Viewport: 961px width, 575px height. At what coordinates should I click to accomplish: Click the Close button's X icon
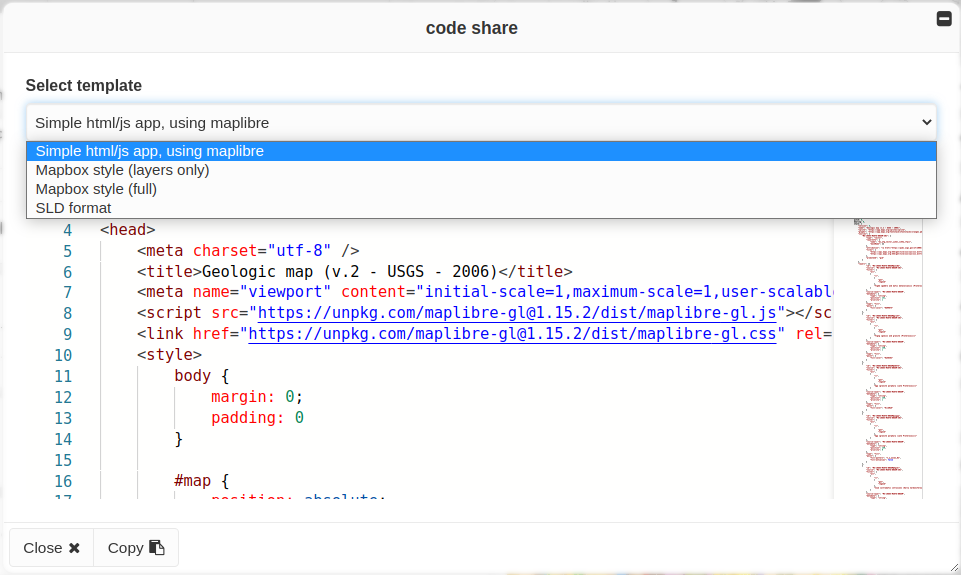[74, 548]
